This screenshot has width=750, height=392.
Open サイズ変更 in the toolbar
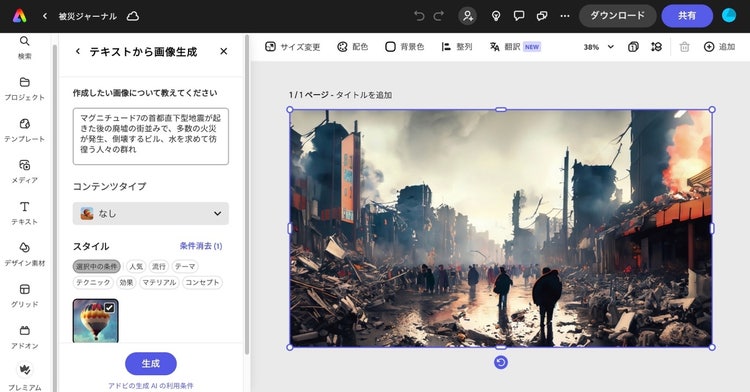click(292, 47)
